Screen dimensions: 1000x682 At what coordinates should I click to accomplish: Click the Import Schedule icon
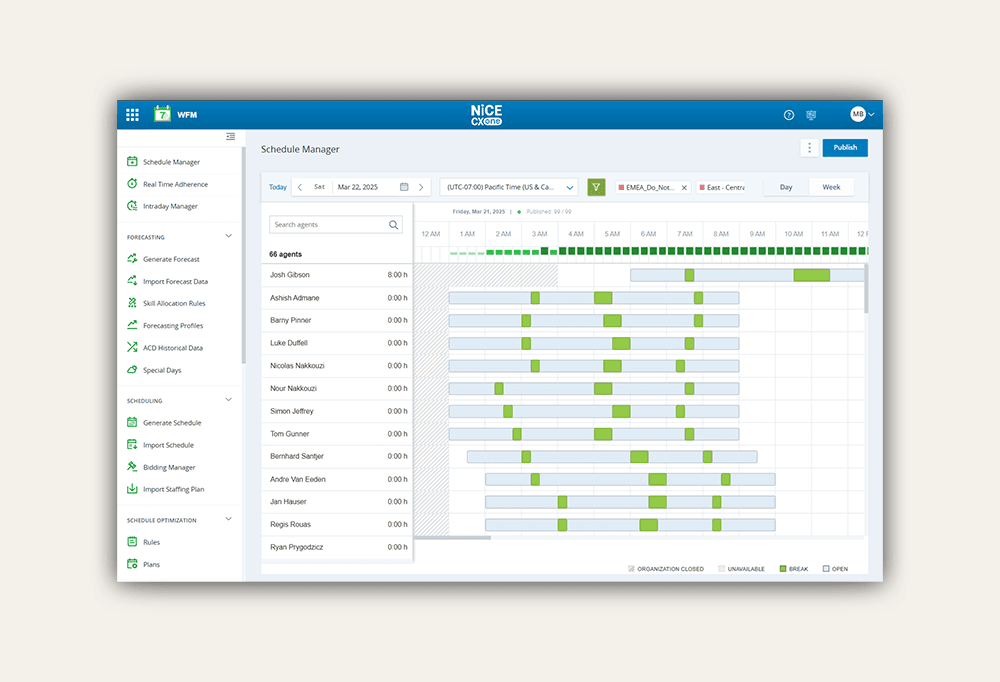click(x=132, y=445)
